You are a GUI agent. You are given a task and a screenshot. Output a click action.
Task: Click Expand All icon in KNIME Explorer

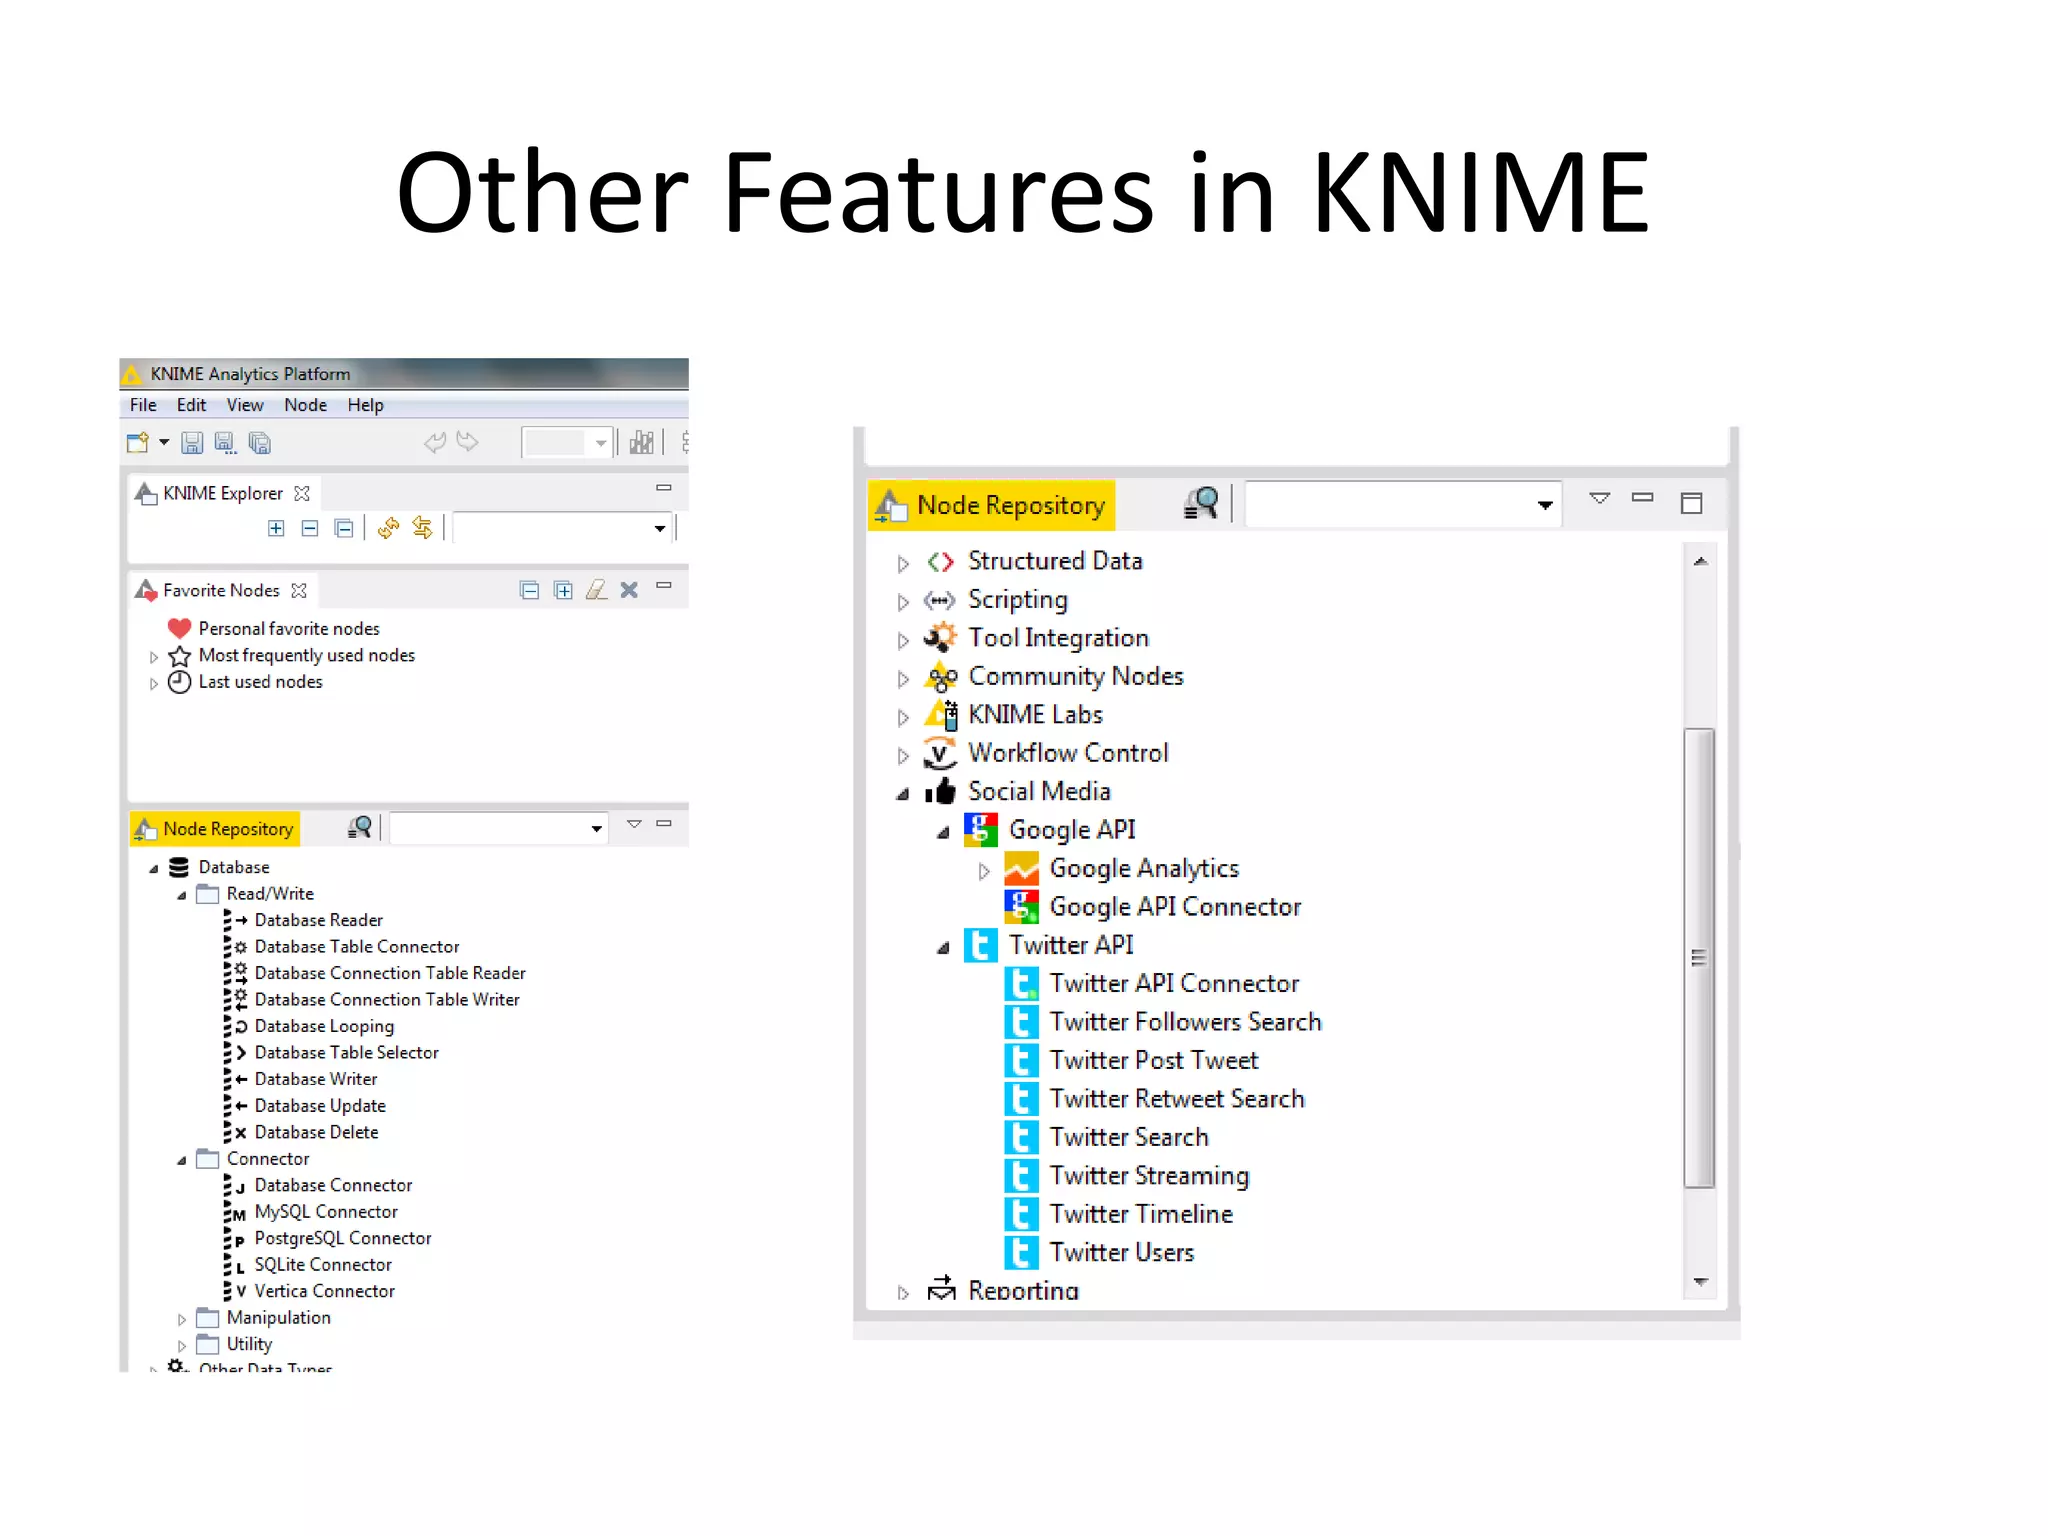click(x=276, y=528)
